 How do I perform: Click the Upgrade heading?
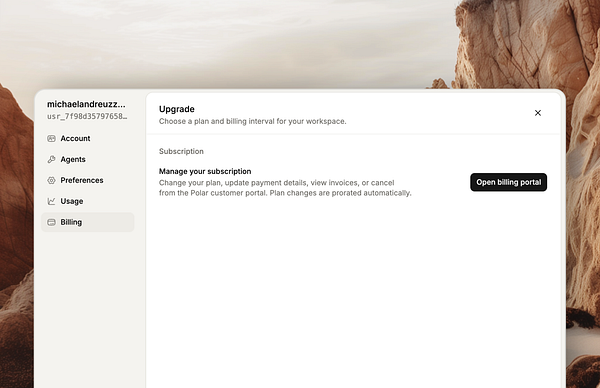click(177, 109)
